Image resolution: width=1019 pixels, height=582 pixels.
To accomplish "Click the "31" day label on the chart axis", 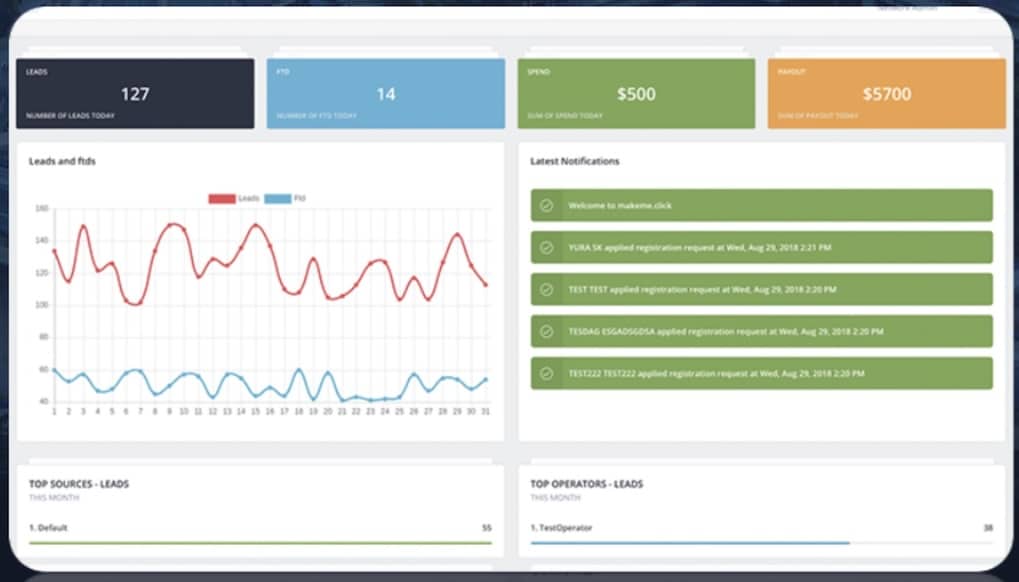I will [485, 412].
